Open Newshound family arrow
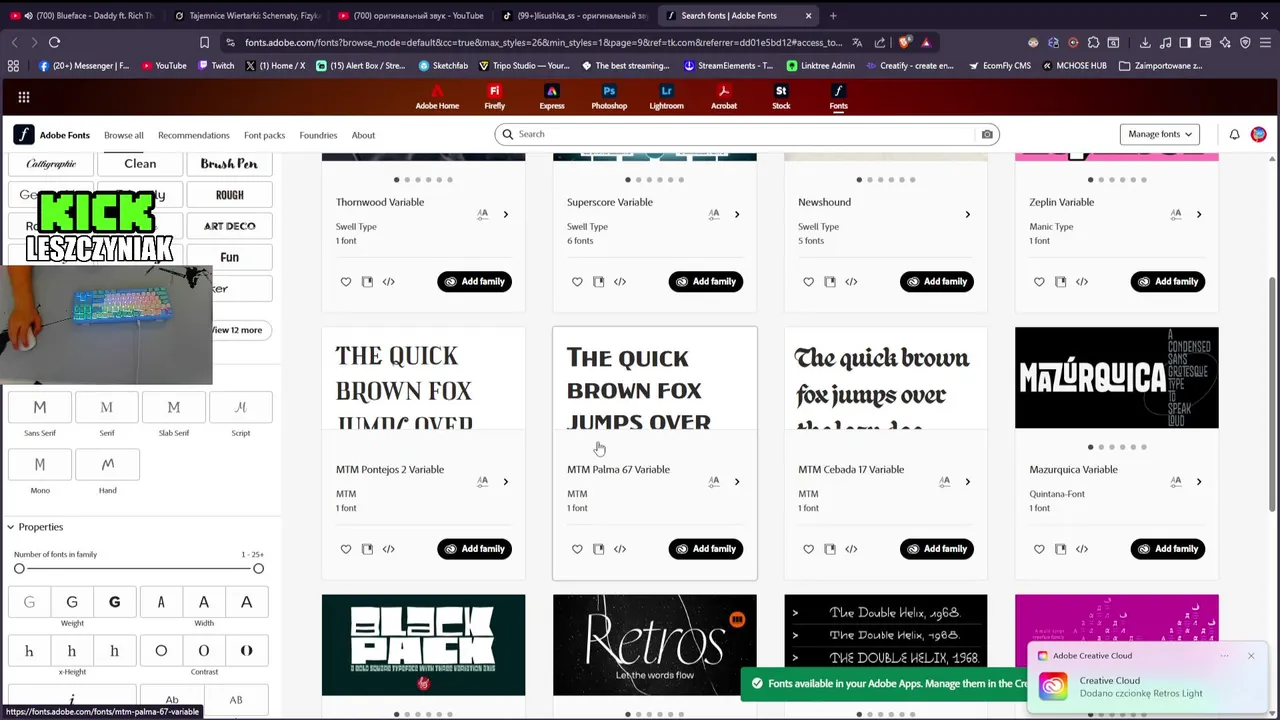1280x720 pixels. click(967, 214)
